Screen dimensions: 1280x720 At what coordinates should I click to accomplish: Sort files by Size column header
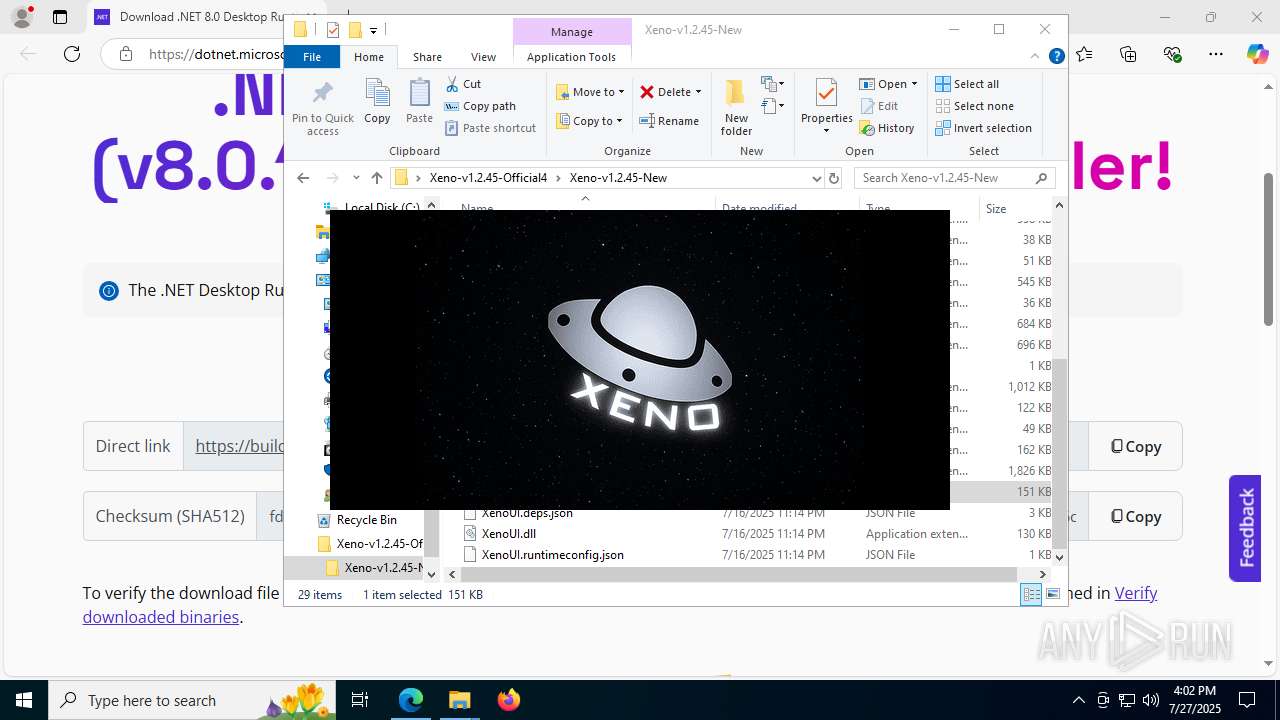(996, 208)
